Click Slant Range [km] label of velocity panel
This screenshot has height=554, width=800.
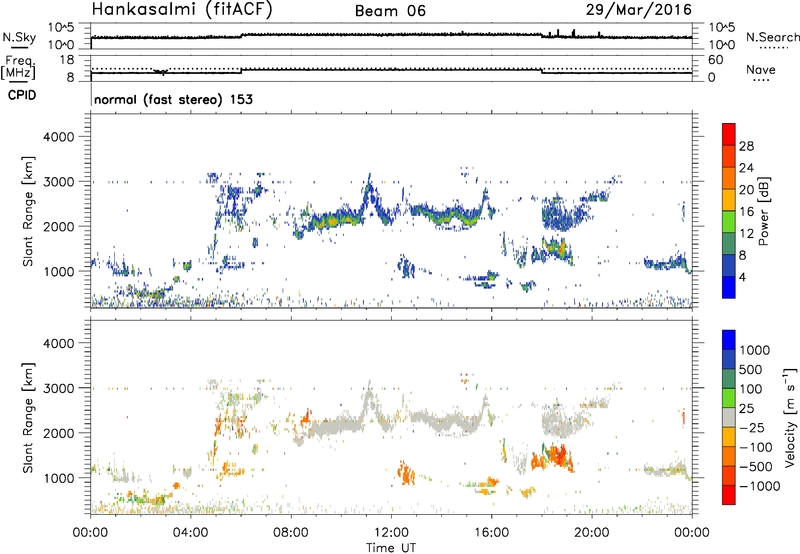point(28,418)
